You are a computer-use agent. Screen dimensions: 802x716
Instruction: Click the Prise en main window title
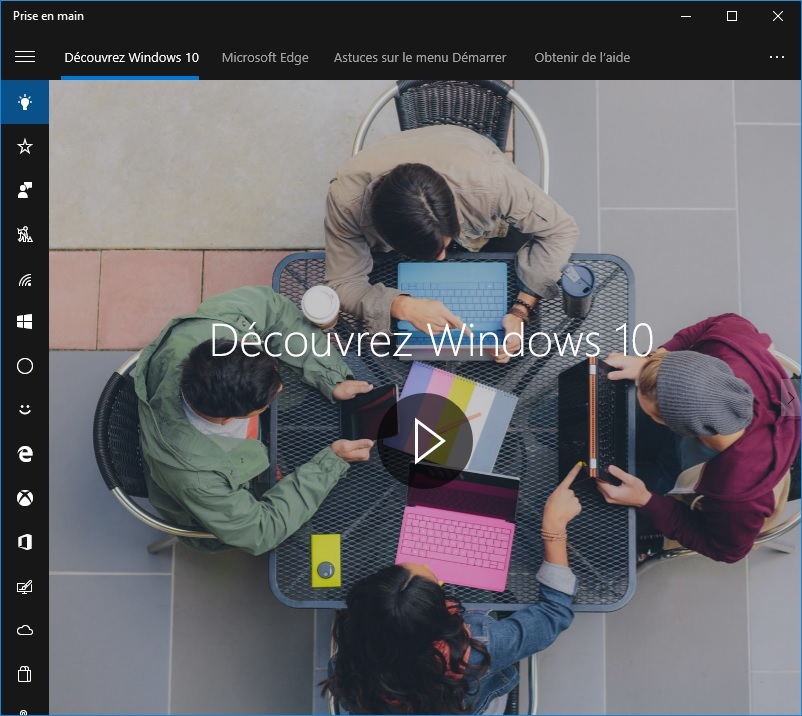[49, 16]
